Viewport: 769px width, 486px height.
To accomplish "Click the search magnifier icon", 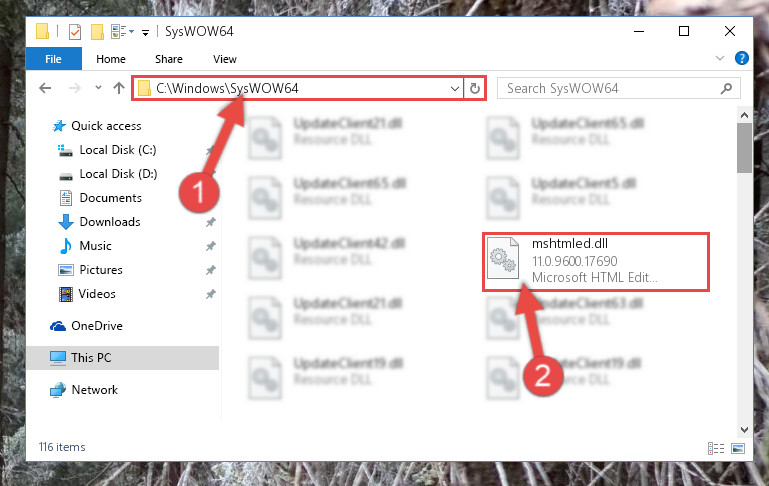I will (726, 88).
